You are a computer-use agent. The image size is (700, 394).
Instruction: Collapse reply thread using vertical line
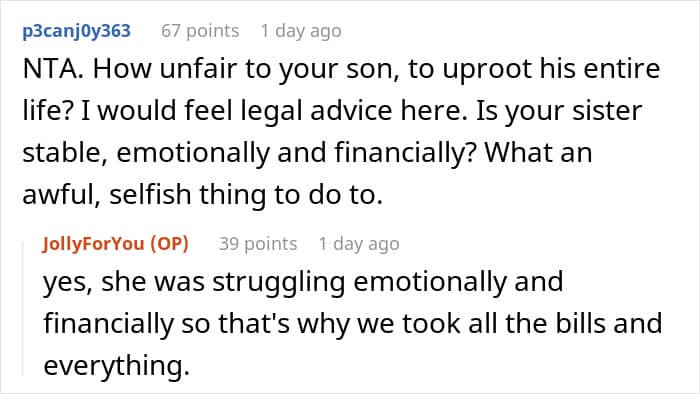[x=23, y=308]
